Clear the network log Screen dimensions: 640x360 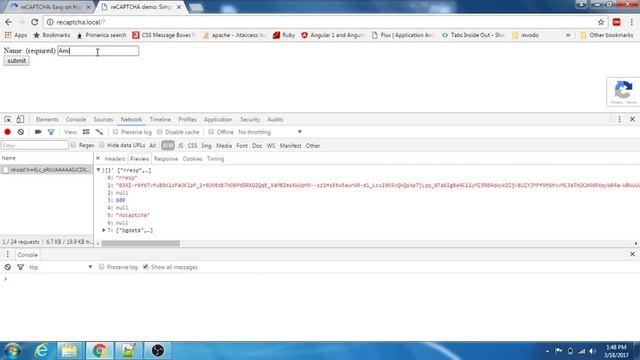pos(21,132)
